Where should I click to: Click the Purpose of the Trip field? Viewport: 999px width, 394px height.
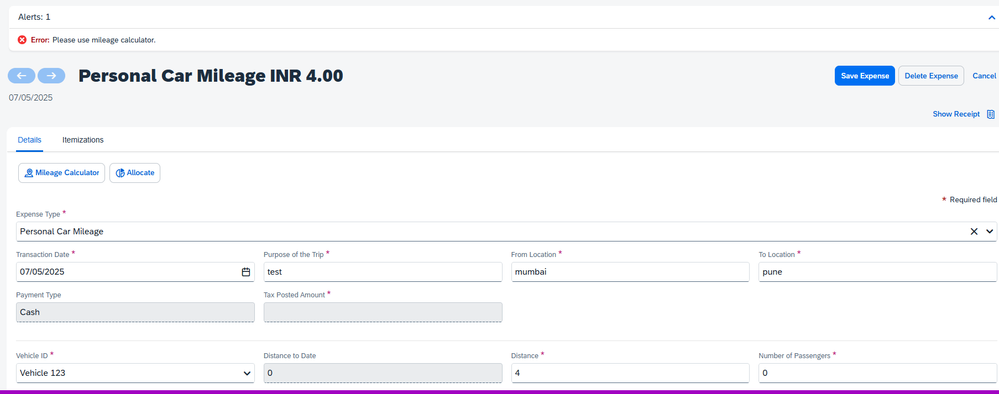383,272
